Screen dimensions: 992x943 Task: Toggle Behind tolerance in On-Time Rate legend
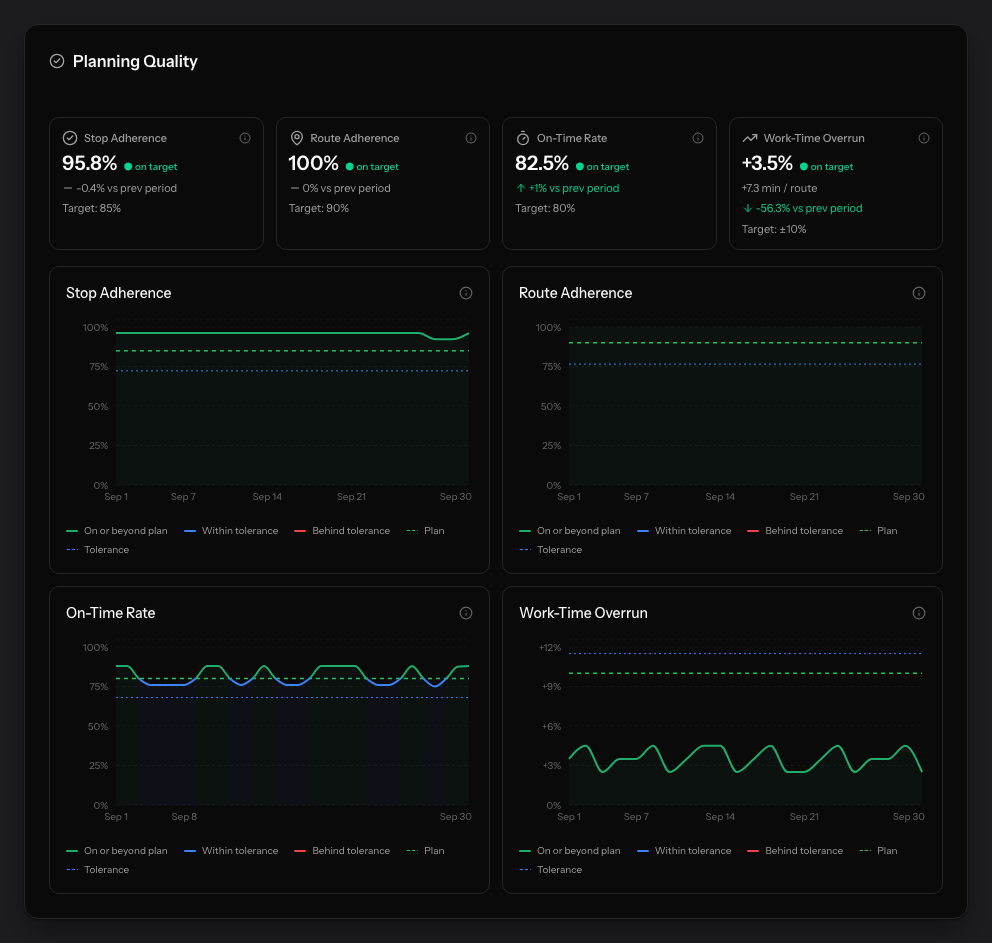[x=342, y=851]
